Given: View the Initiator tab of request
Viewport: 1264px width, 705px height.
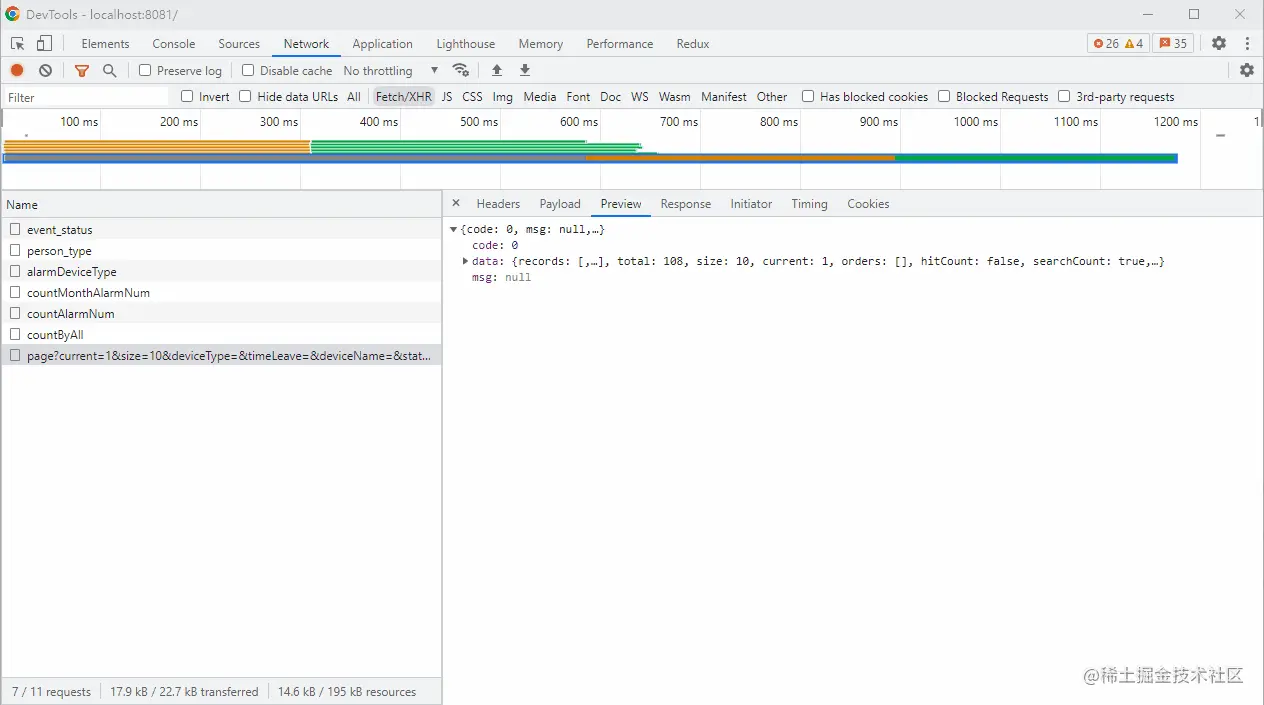Looking at the screenshot, I should (x=751, y=203).
